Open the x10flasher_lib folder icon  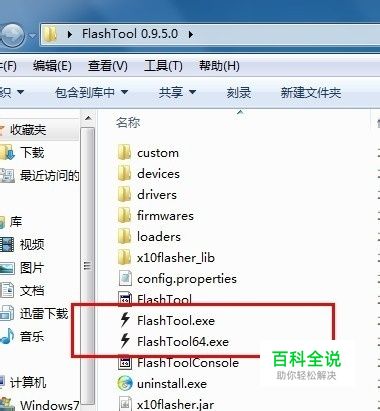(124, 258)
